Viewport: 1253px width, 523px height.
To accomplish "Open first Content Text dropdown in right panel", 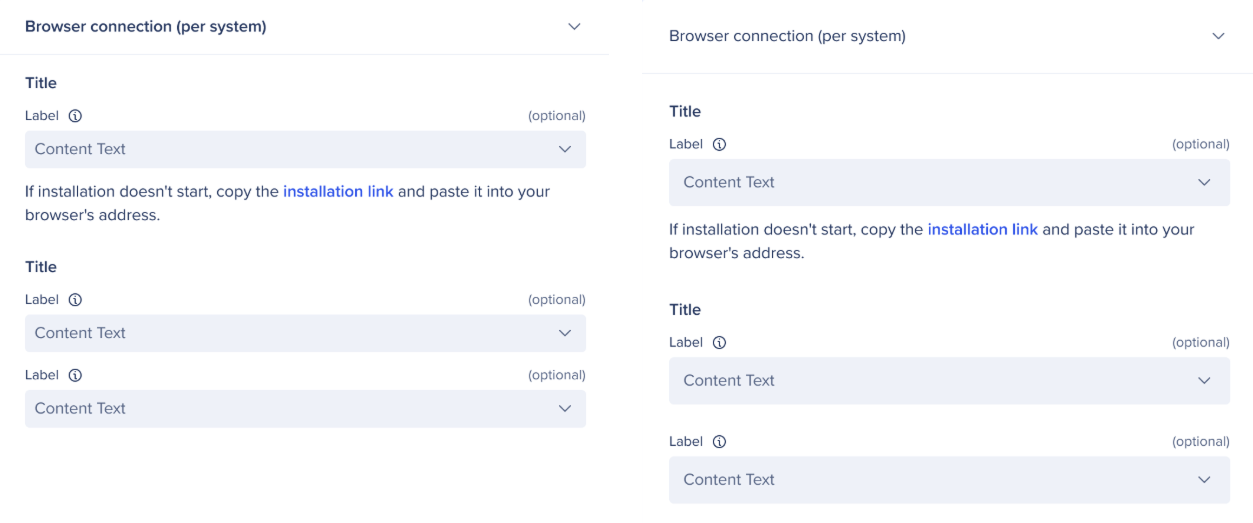I will (x=949, y=182).
